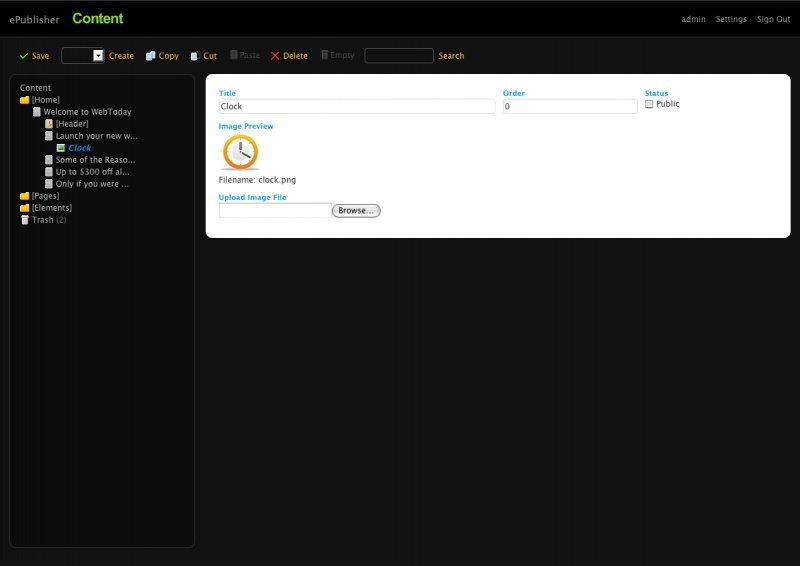This screenshot has height=566, width=800.
Task: Toggle the Public status checkbox
Action: click(649, 104)
